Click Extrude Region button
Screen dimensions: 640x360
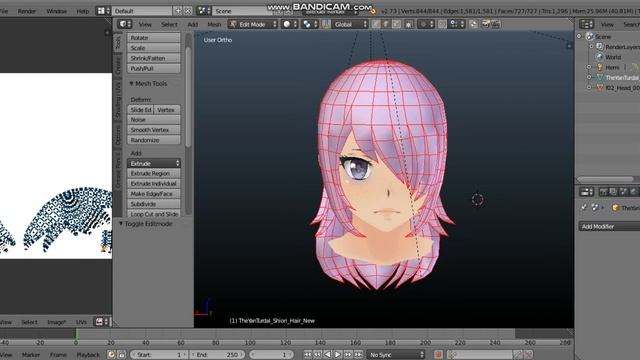point(154,173)
